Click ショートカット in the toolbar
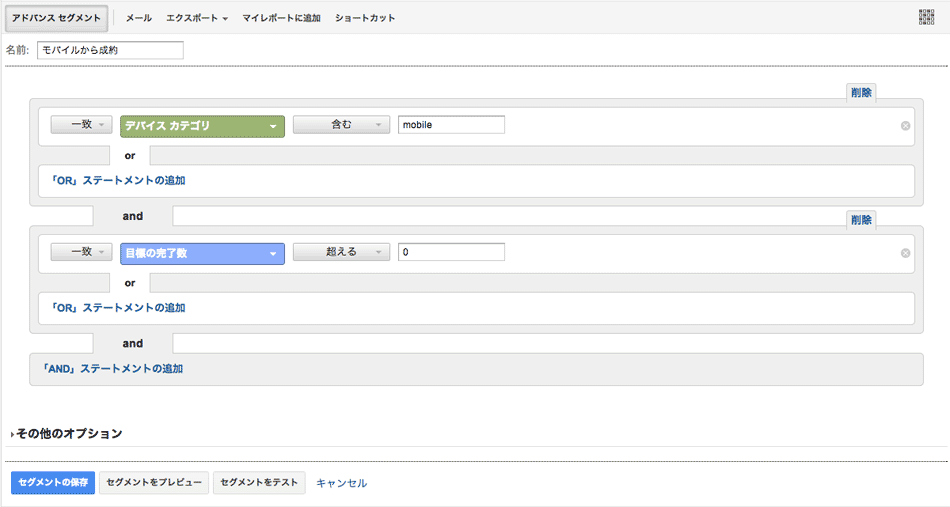Viewport: 950px width, 507px height. 365,18
